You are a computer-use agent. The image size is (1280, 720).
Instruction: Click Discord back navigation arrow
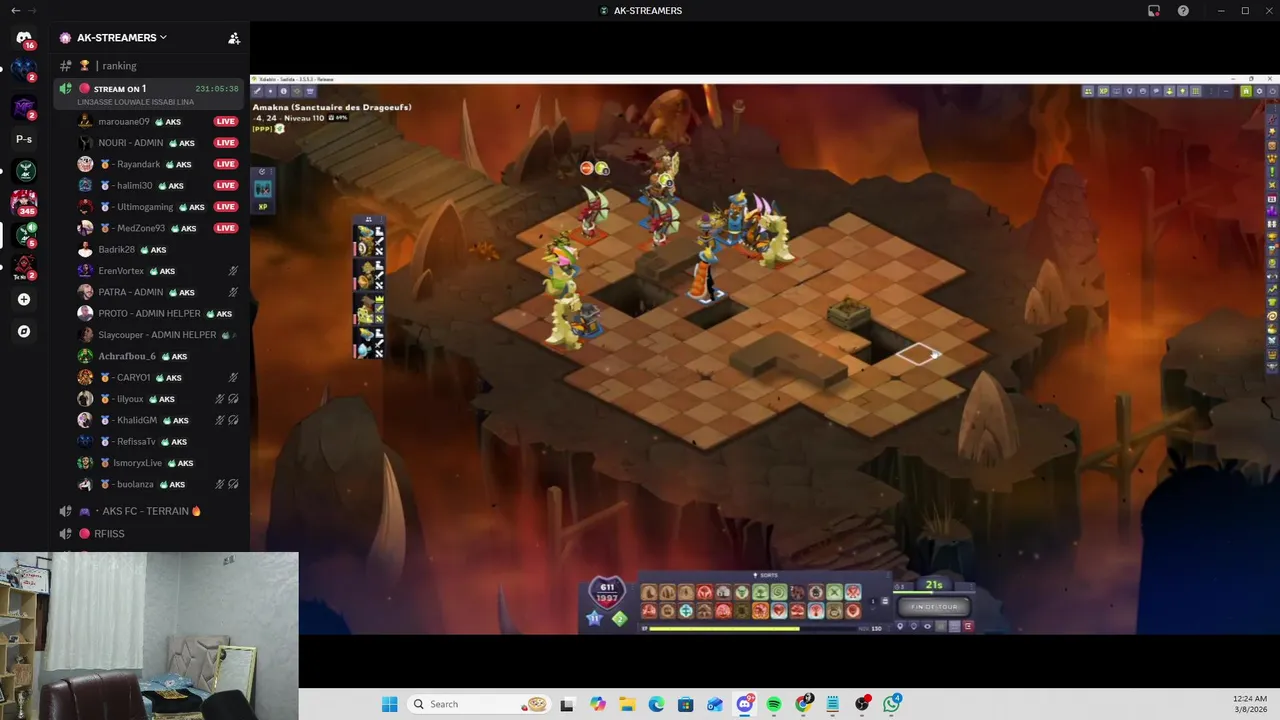[x=15, y=10]
